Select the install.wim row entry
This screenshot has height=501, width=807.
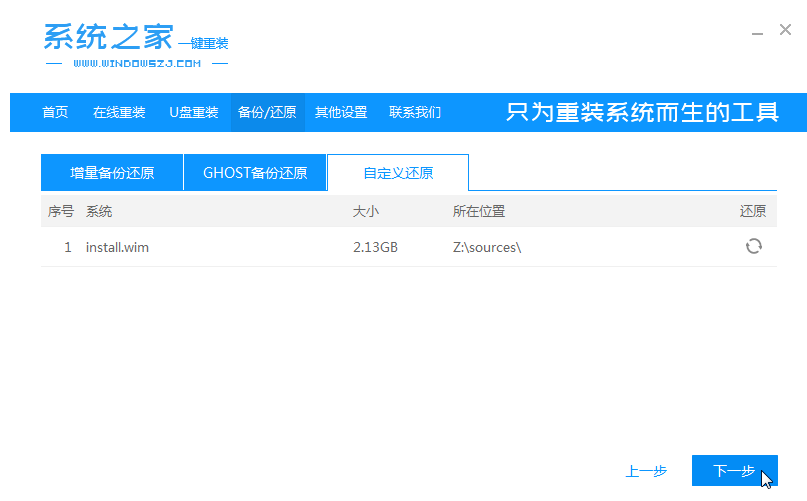(118, 247)
